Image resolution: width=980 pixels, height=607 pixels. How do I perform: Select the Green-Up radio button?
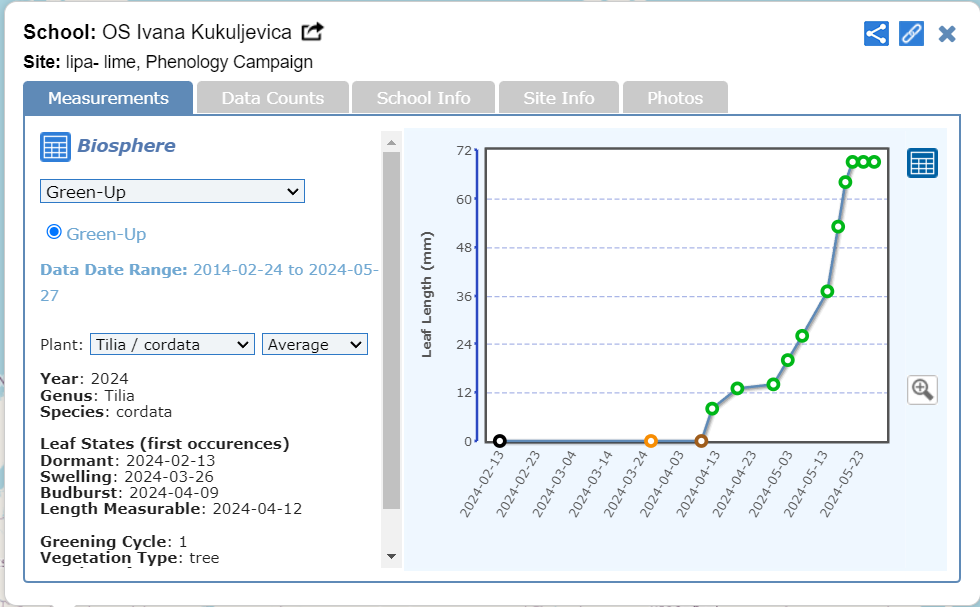54,232
